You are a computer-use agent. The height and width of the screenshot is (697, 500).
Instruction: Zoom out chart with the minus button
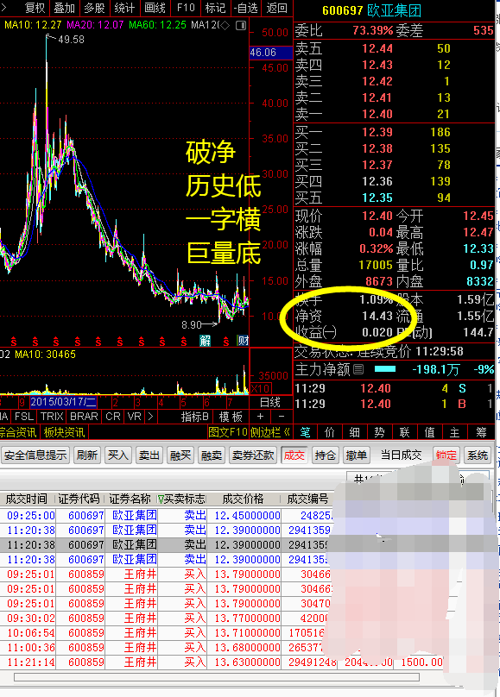click(281, 417)
